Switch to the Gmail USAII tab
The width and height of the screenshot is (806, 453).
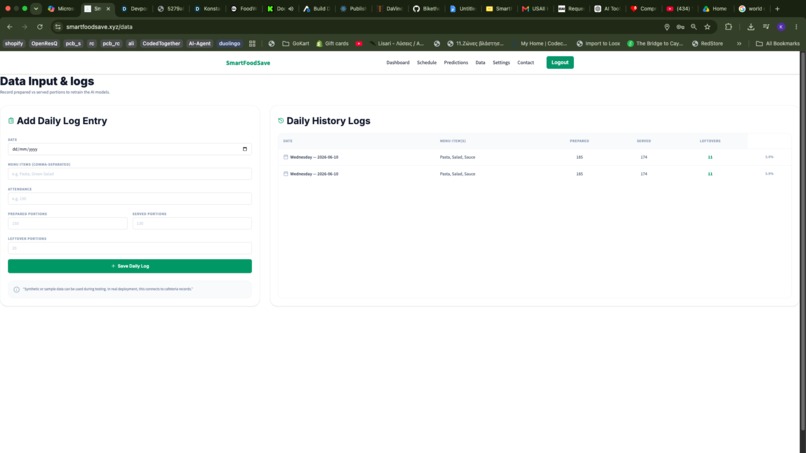[x=534, y=9]
